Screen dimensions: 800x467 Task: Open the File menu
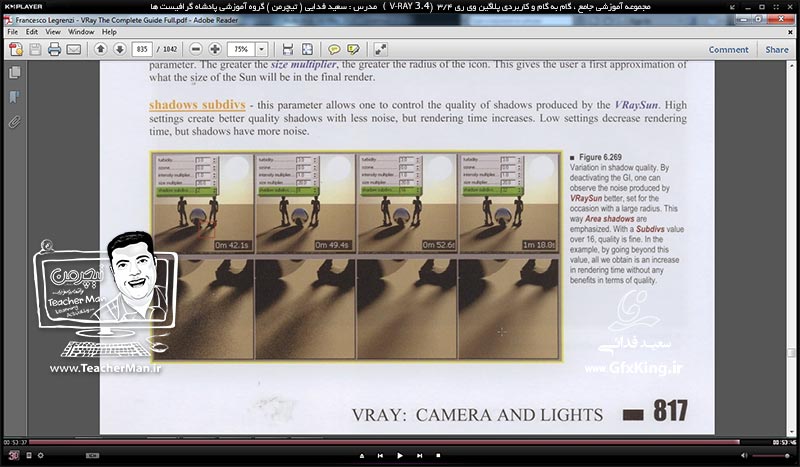point(13,32)
